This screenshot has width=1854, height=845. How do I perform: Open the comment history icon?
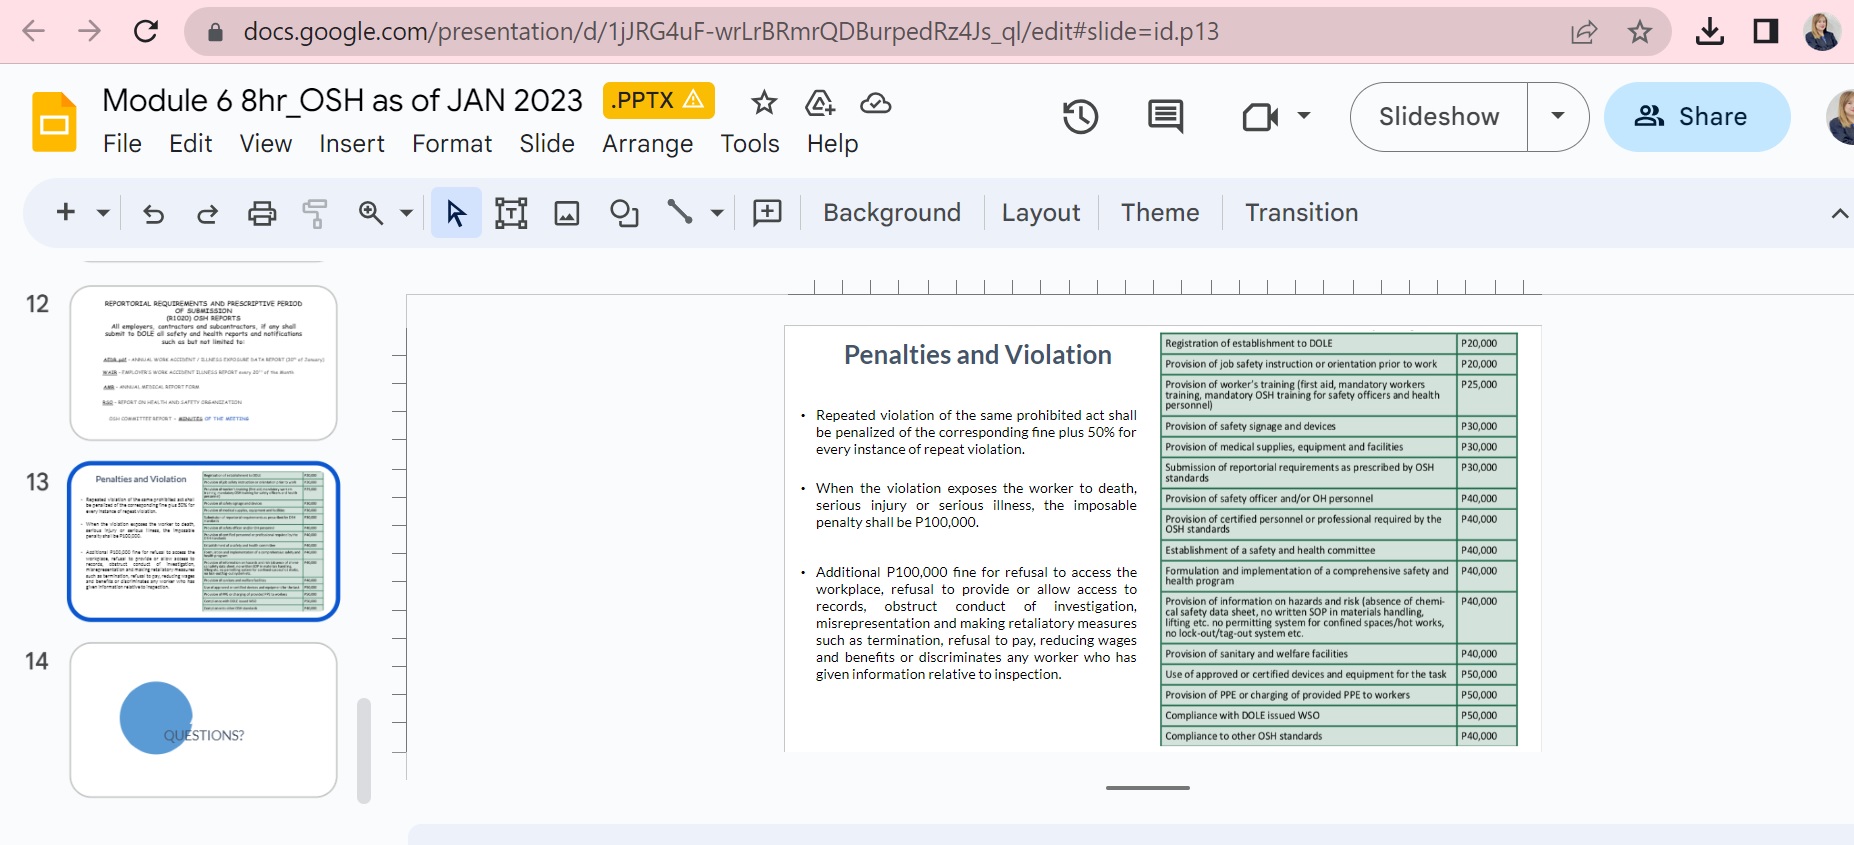click(1166, 117)
